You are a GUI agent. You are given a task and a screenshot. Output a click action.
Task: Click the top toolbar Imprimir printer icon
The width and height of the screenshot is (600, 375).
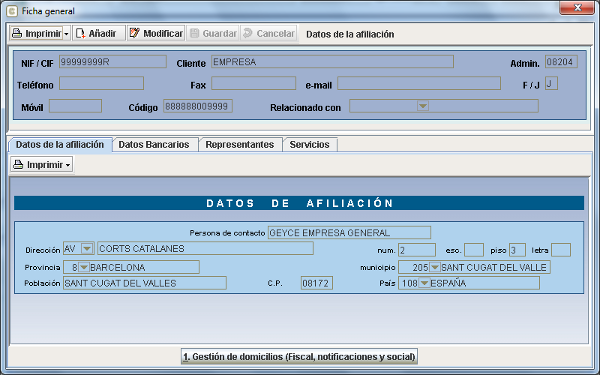coord(17,33)
